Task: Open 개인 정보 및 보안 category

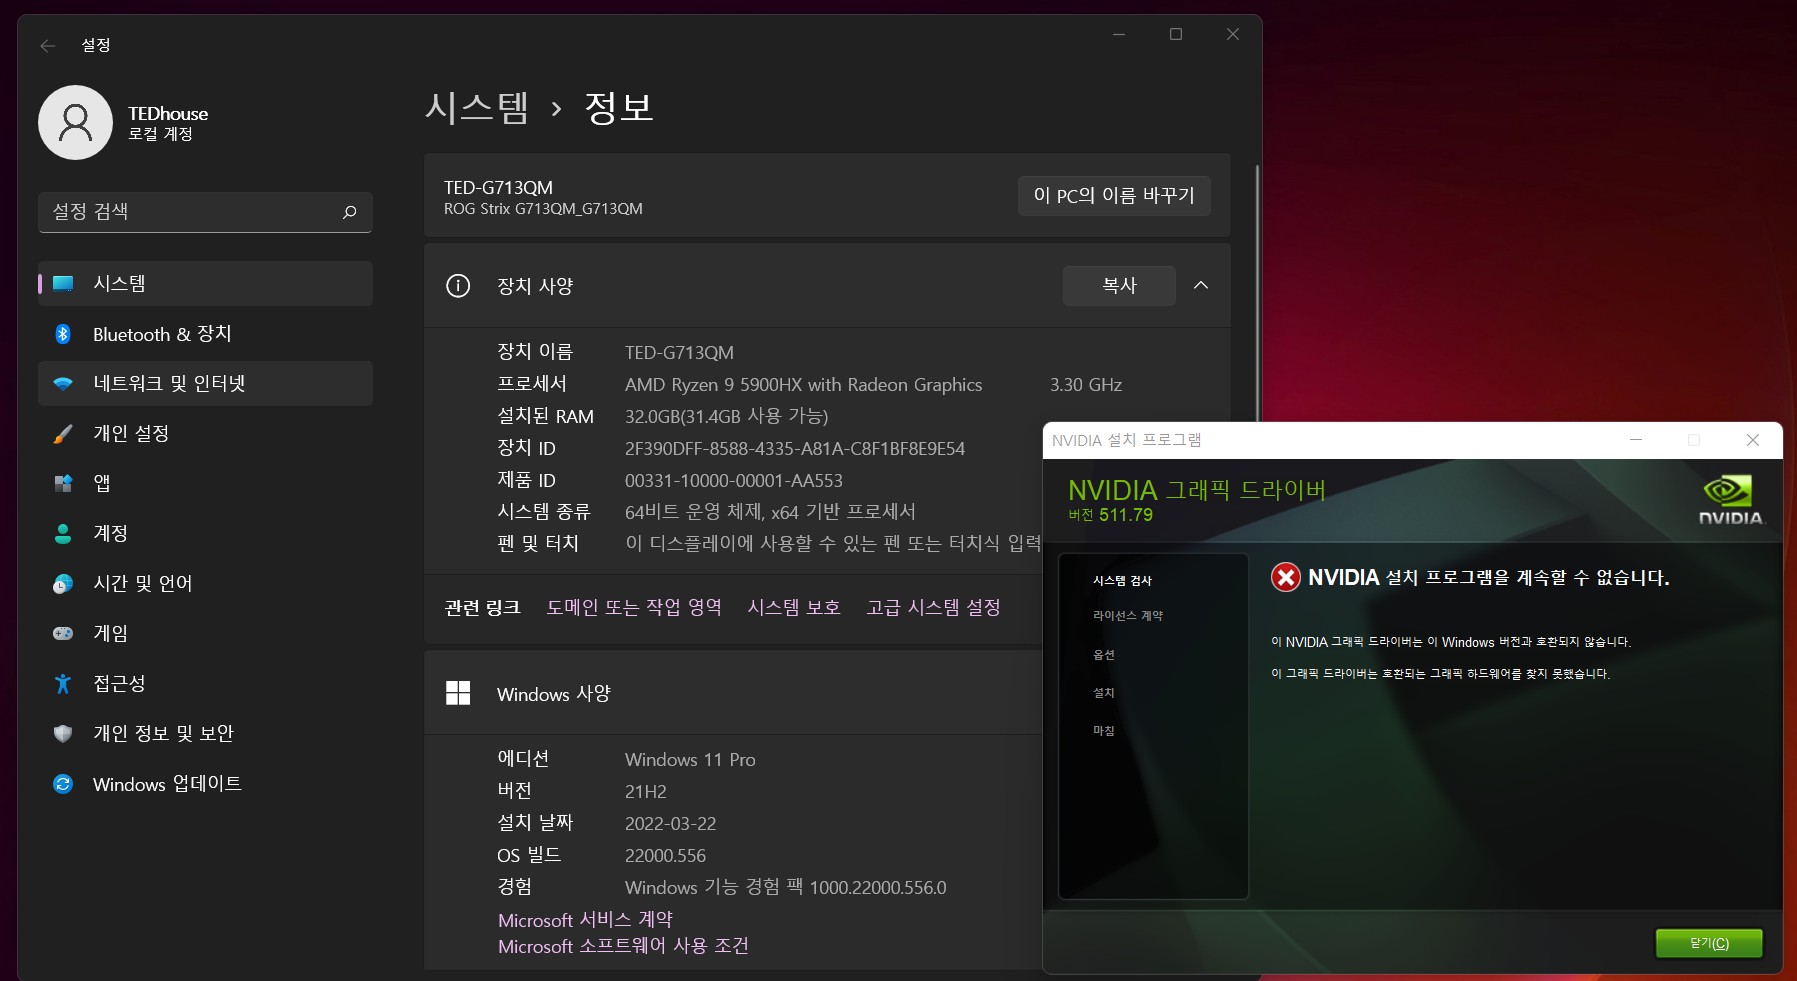Action: click(x=205, y=734)
